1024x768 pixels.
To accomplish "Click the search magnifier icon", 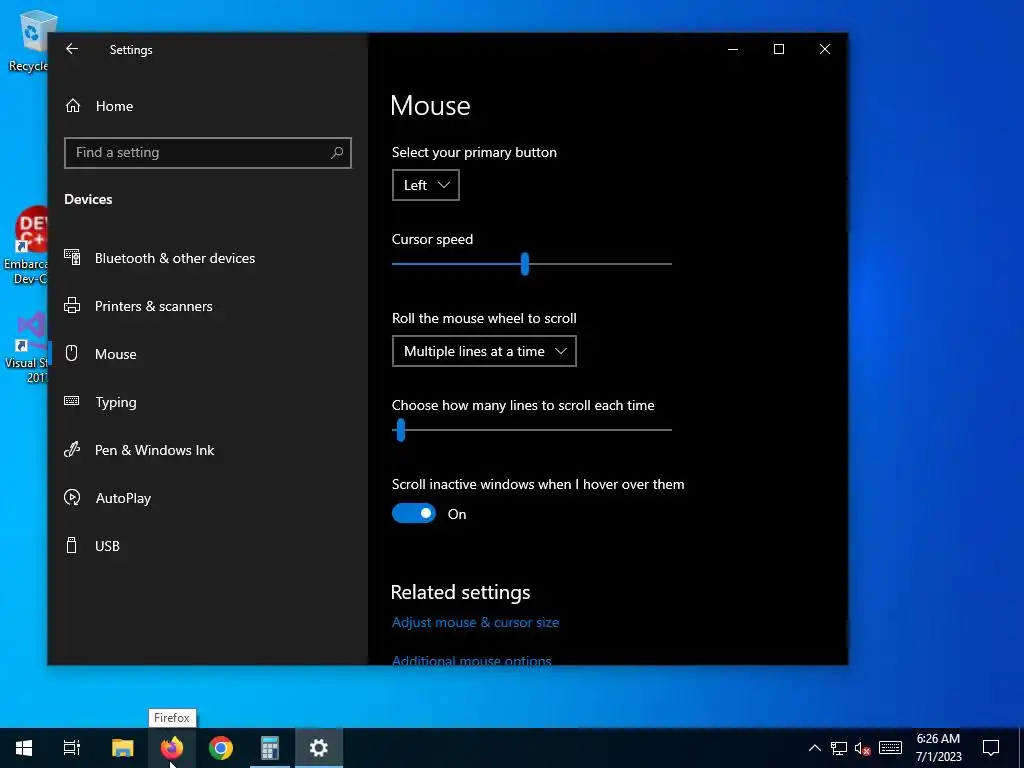I will pyautogui.click(x=336, y=152).
